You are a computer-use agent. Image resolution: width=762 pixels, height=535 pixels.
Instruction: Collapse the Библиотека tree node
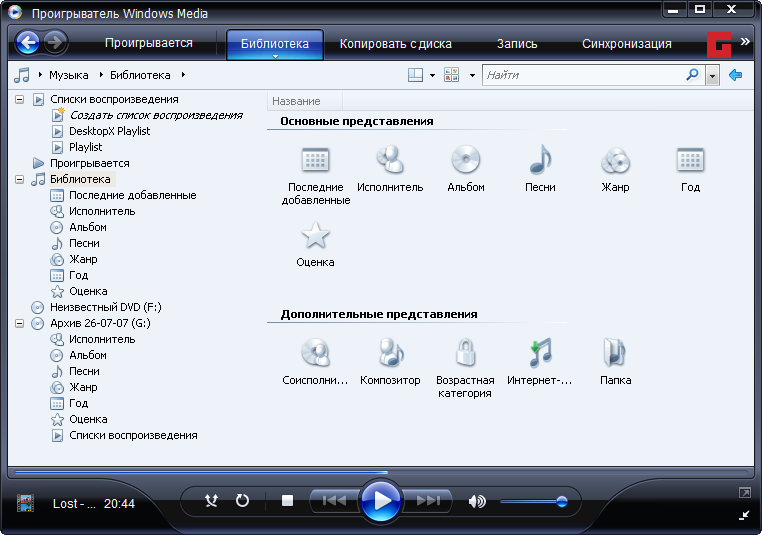19,179
